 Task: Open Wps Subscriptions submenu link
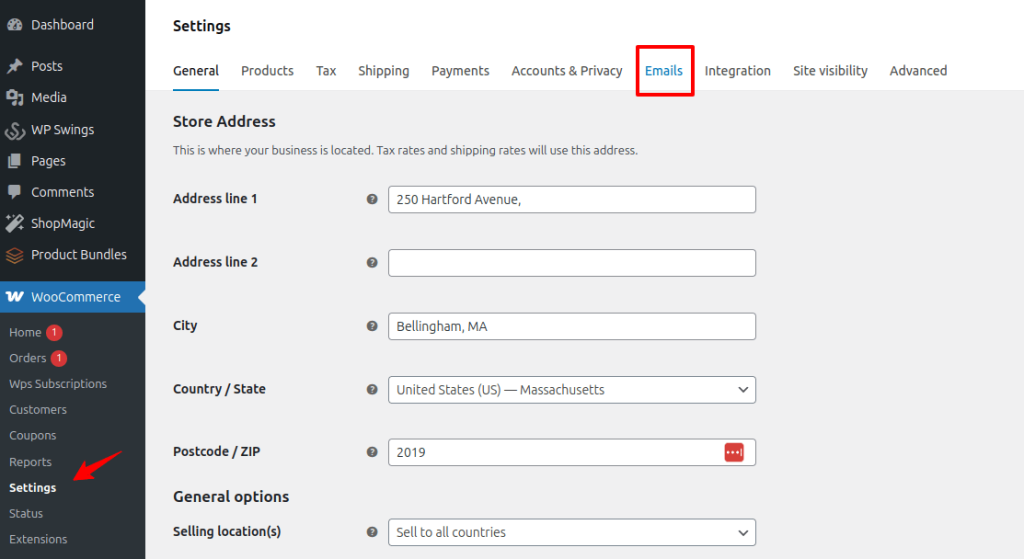point(58,384)
